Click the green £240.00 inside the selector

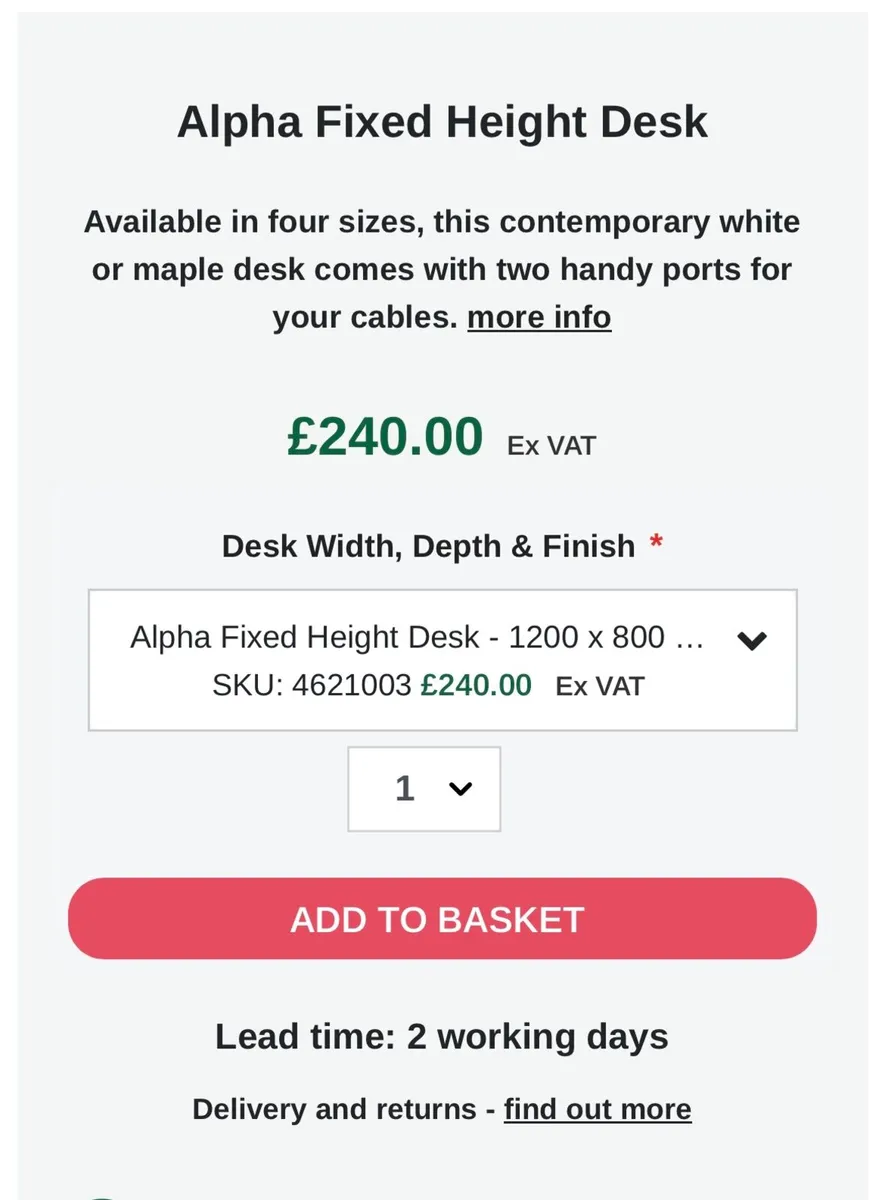[476, 686]
